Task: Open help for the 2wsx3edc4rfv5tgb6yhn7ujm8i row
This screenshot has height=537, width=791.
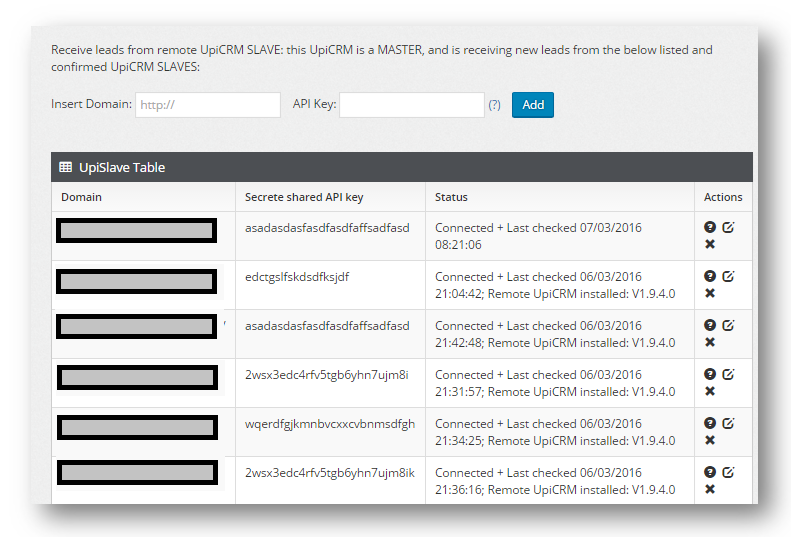Action: click(710, 374)
